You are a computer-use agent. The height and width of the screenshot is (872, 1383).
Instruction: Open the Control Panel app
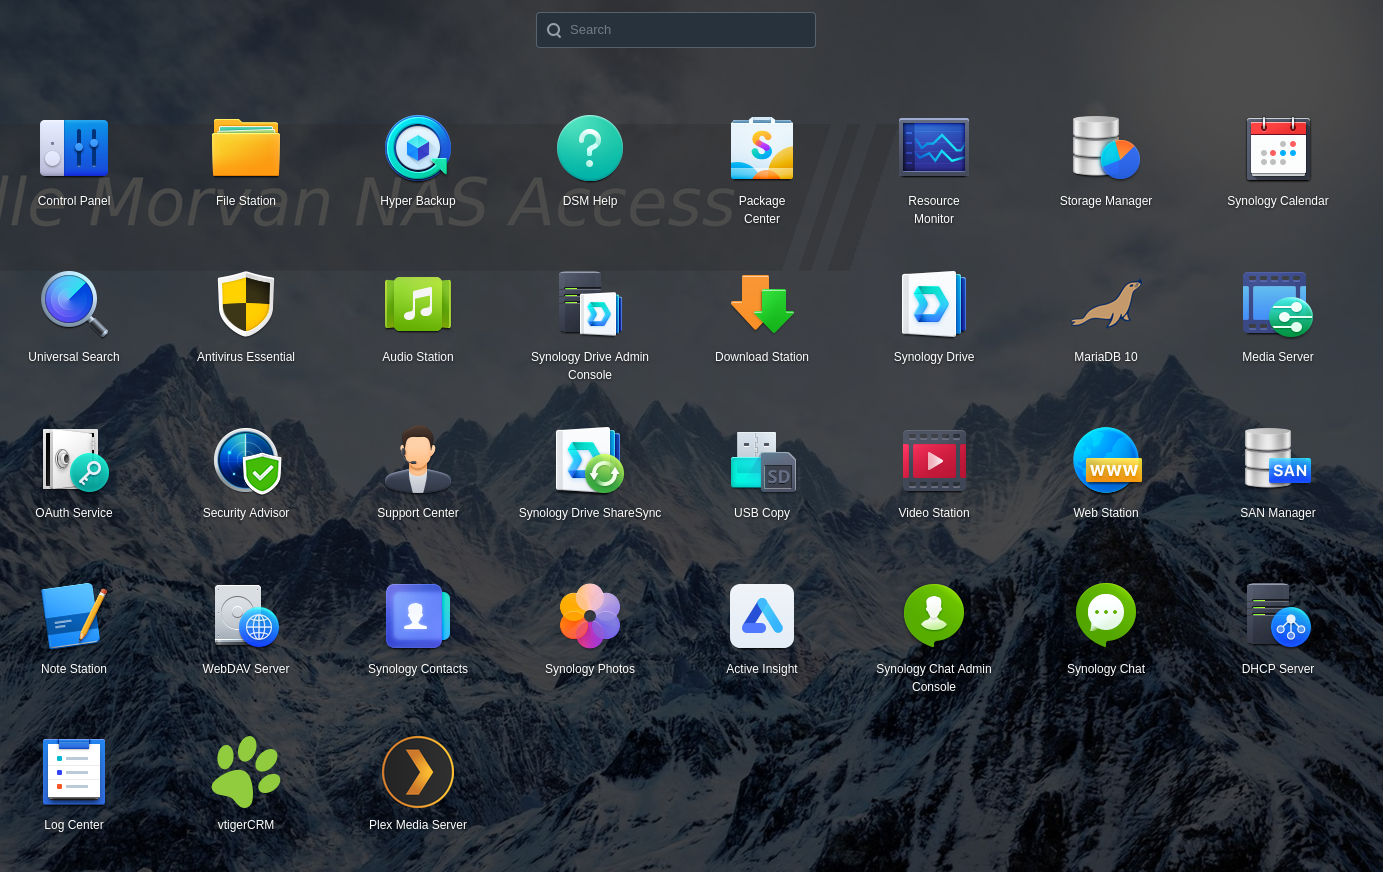(74, 148)
